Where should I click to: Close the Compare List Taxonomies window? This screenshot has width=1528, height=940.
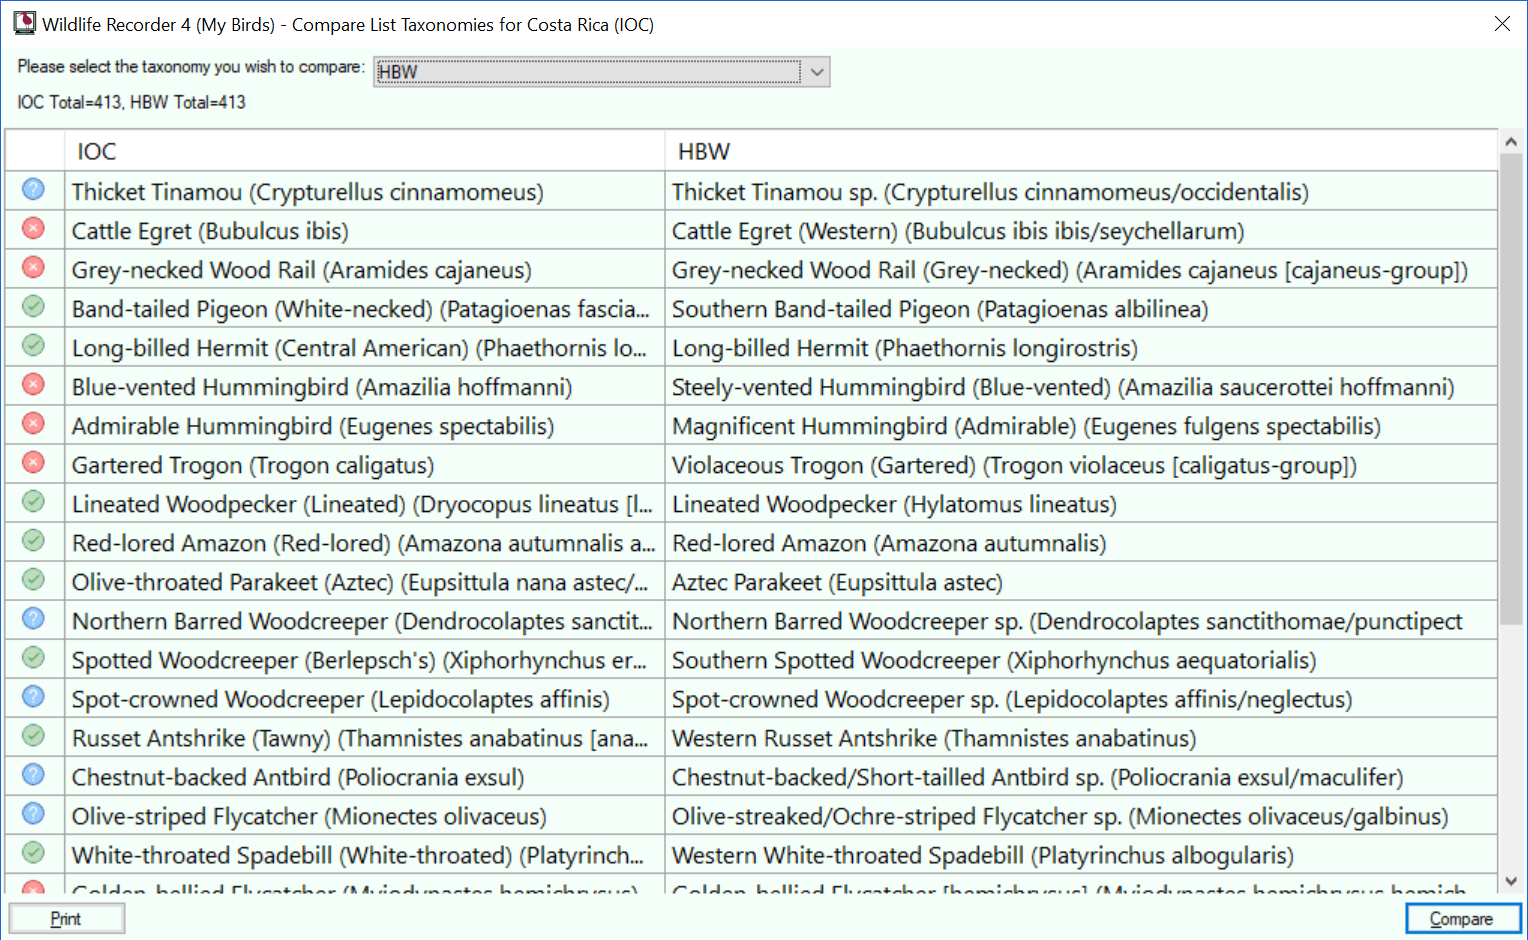tap(1502, 24)
